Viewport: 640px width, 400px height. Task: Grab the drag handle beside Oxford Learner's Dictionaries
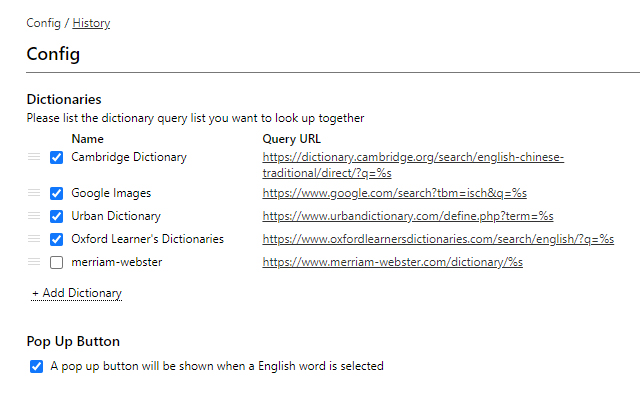pos(34,239)
